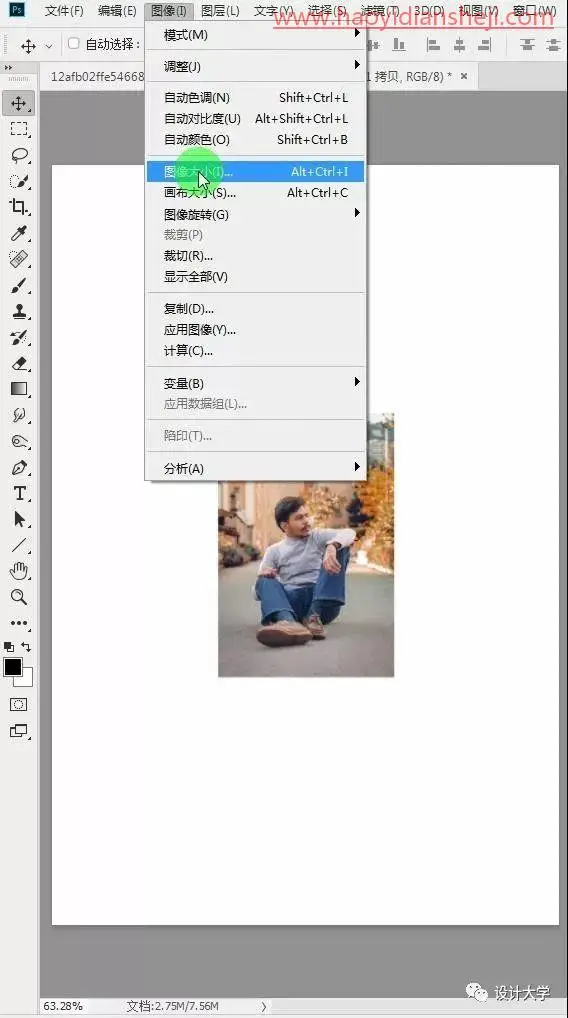
Task: Select the Pen tool
Action: pyautogui.click(x=18, y=467)
